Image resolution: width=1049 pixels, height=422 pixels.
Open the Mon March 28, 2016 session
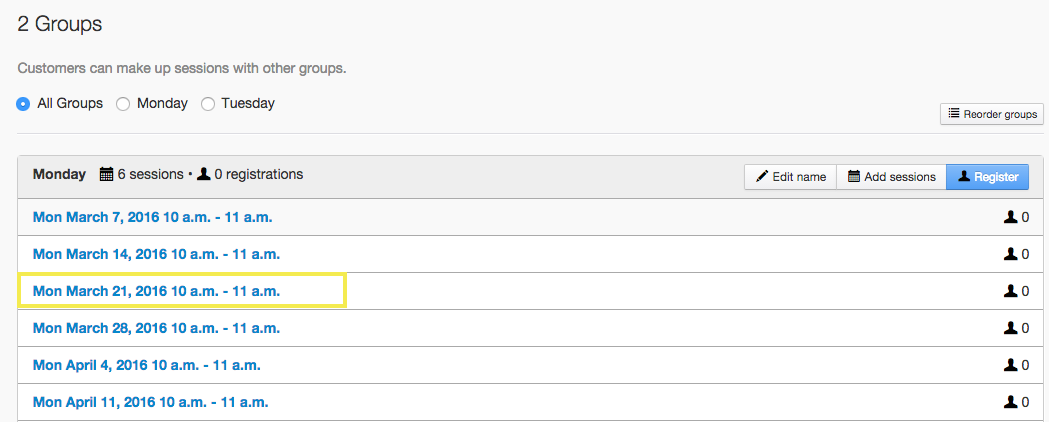(156, 328)
